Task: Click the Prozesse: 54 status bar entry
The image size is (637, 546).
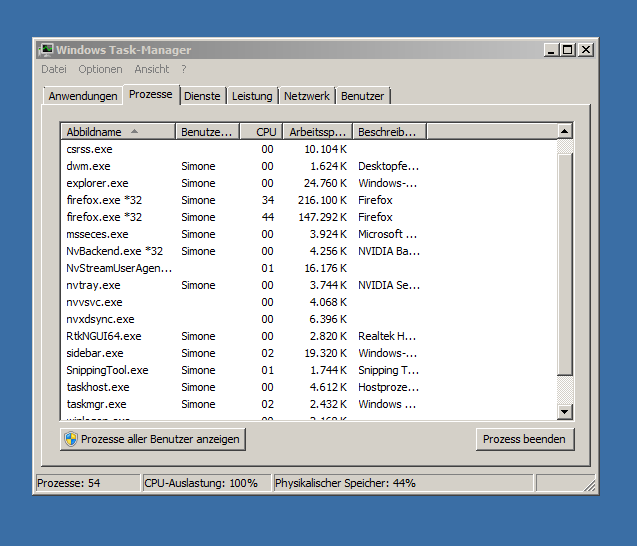Action: point(88,483)
